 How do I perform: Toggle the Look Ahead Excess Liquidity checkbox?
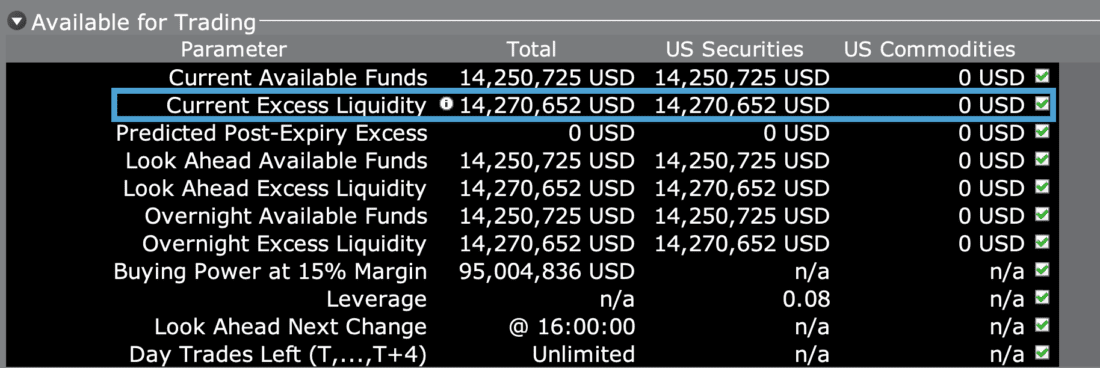tap(1042, 187)
